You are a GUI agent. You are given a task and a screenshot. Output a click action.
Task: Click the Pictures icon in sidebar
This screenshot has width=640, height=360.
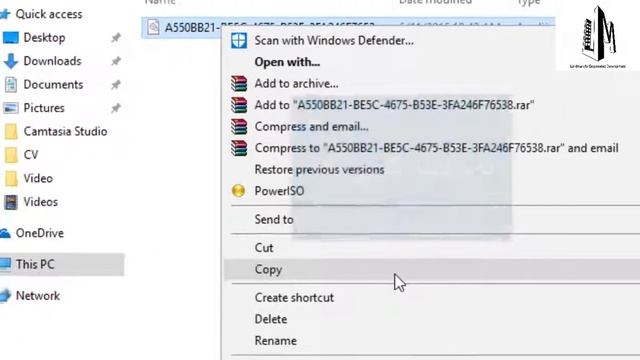point(11,108)
